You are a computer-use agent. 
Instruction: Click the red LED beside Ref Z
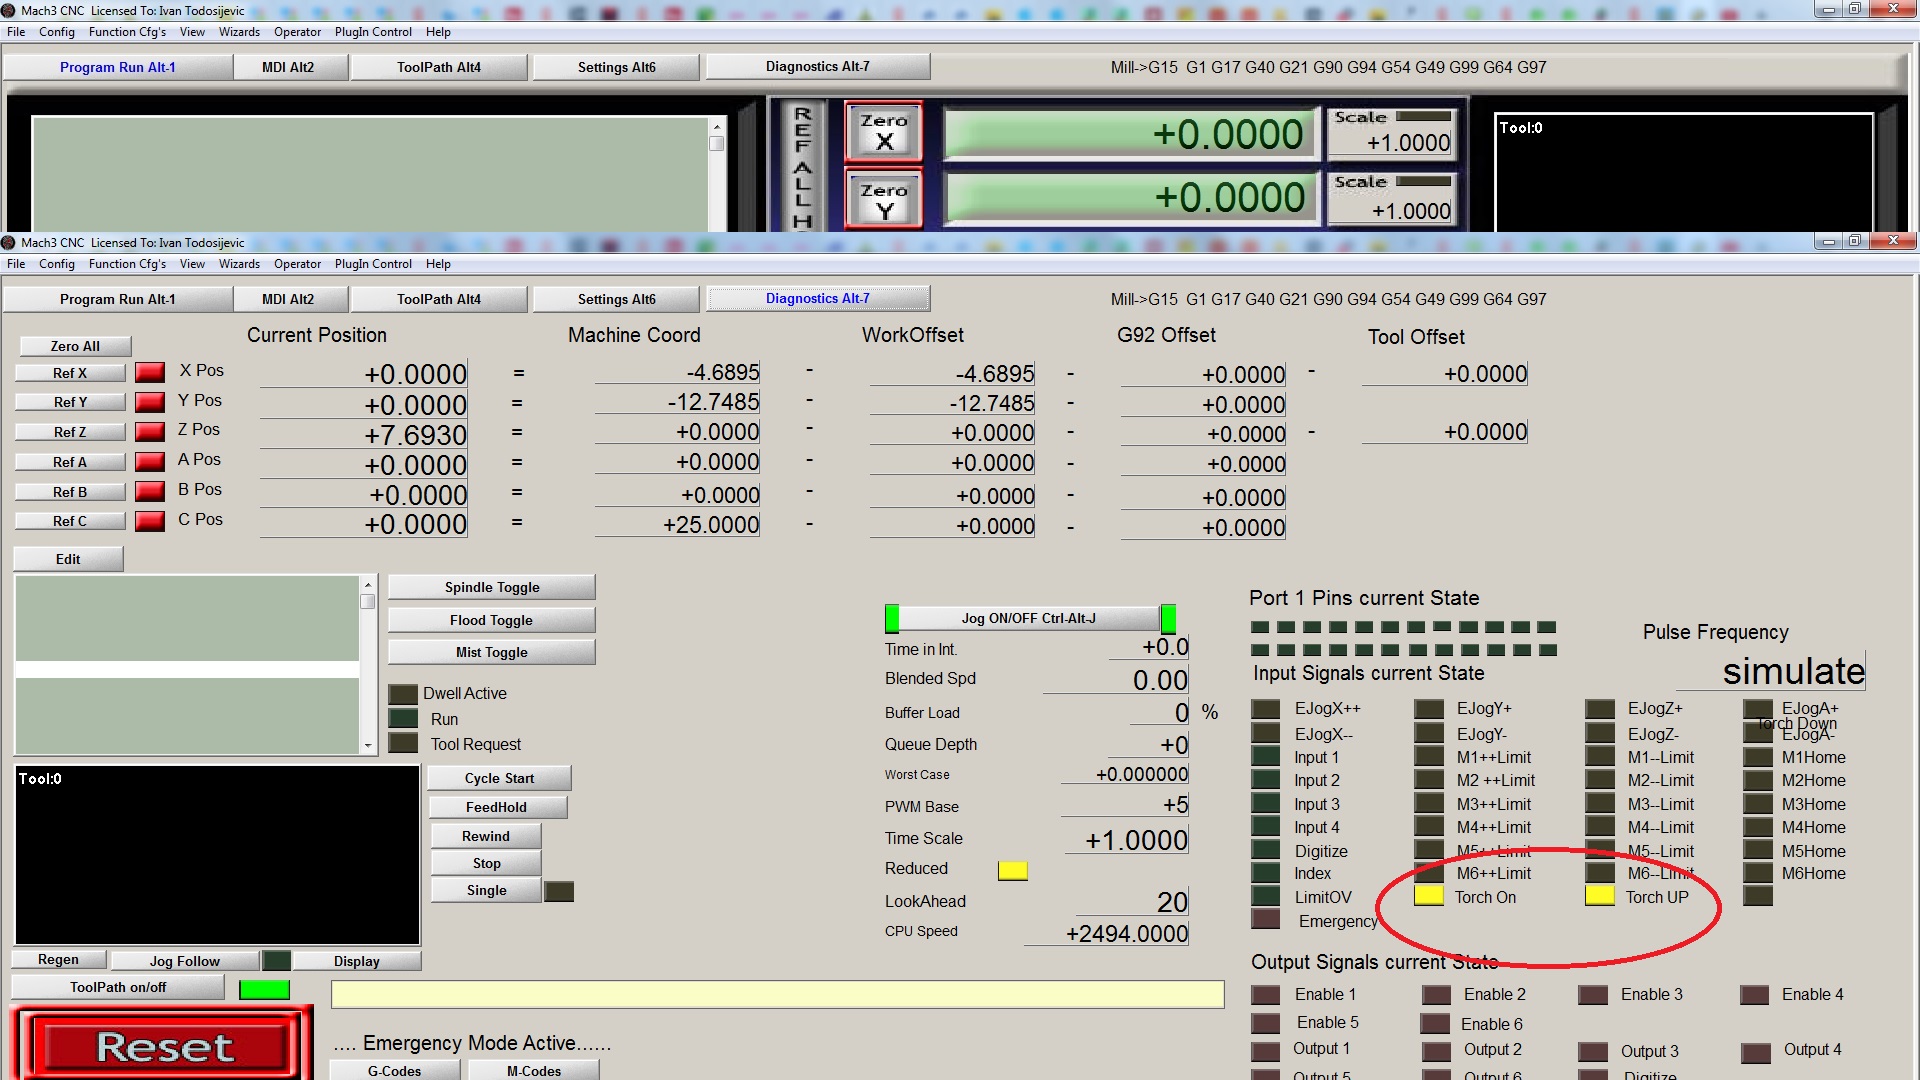tap(150, 432)
